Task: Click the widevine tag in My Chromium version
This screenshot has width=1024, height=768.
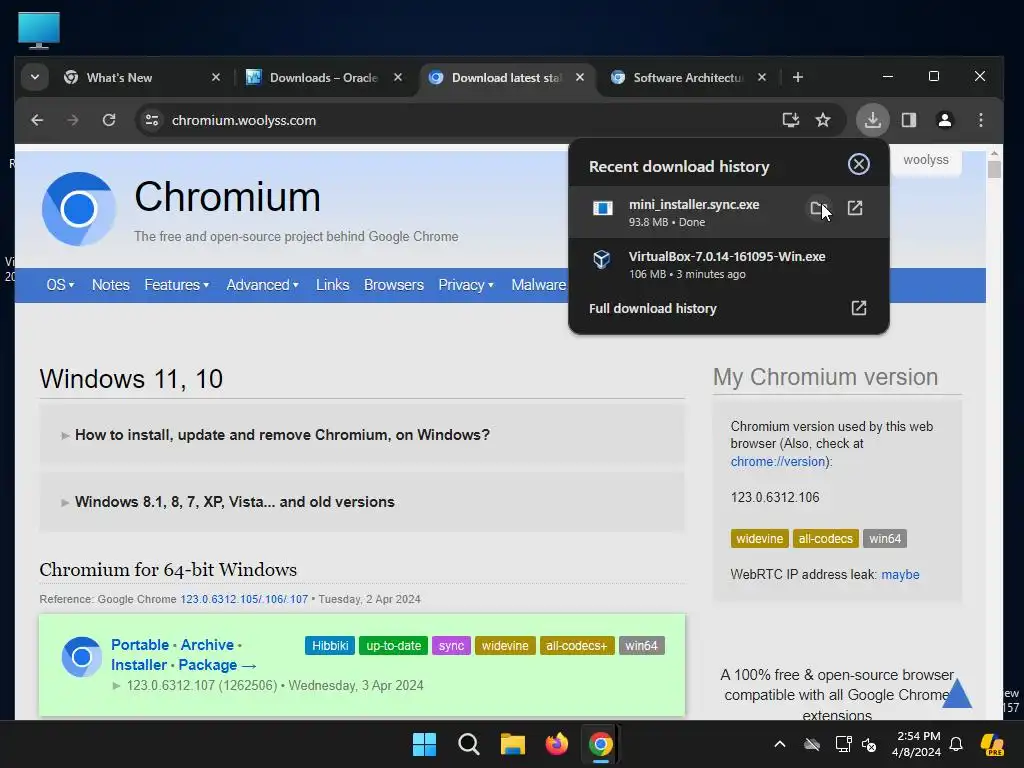Action: [x=760, y=539]
